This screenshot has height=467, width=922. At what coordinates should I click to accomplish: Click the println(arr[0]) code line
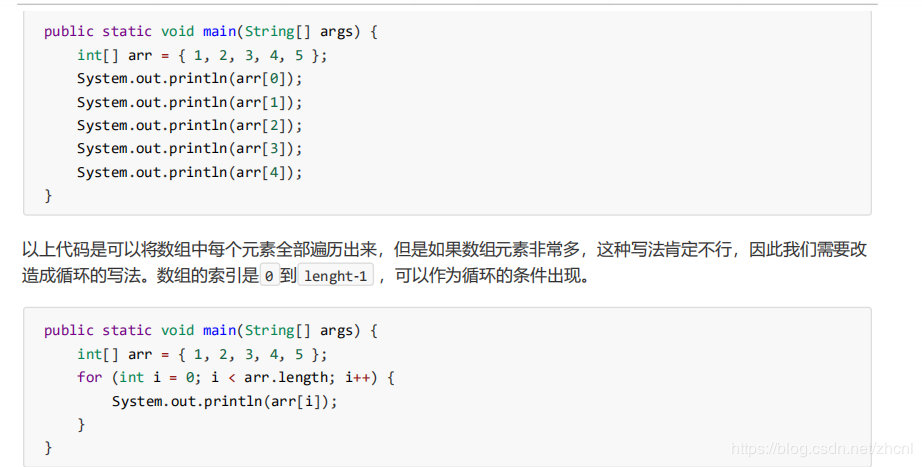[x=189, y=78]
